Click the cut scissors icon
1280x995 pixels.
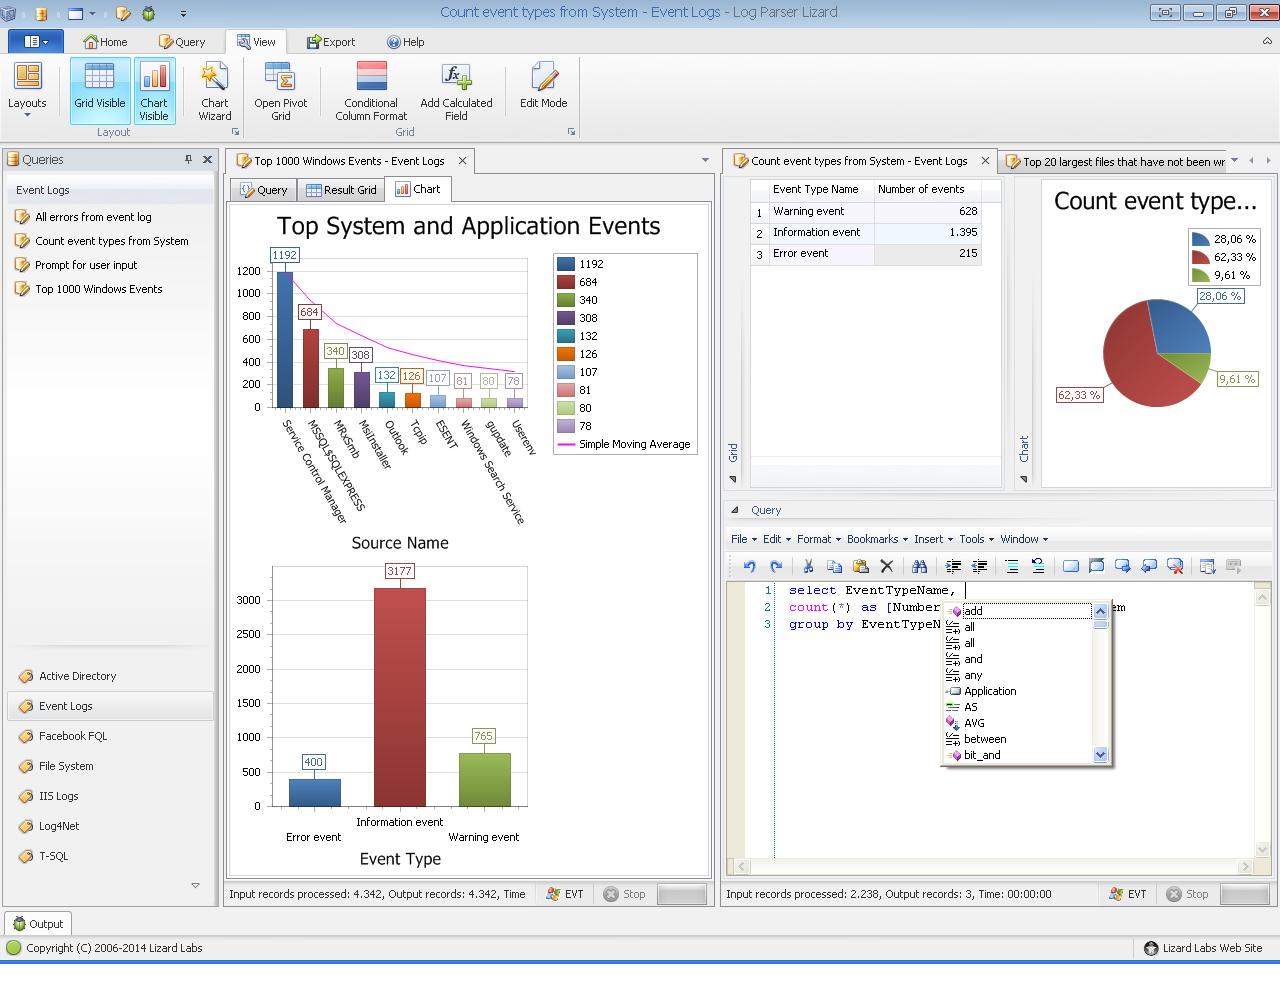(x=808, y=566)
